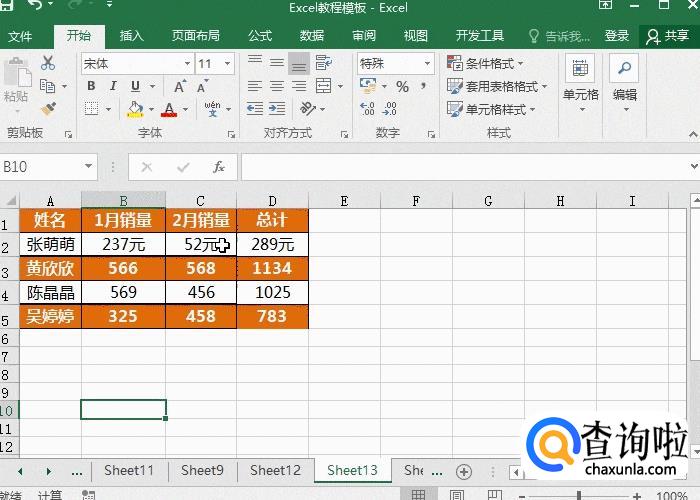
Task: Click the yellow fill color bucket
Action: 135,109
